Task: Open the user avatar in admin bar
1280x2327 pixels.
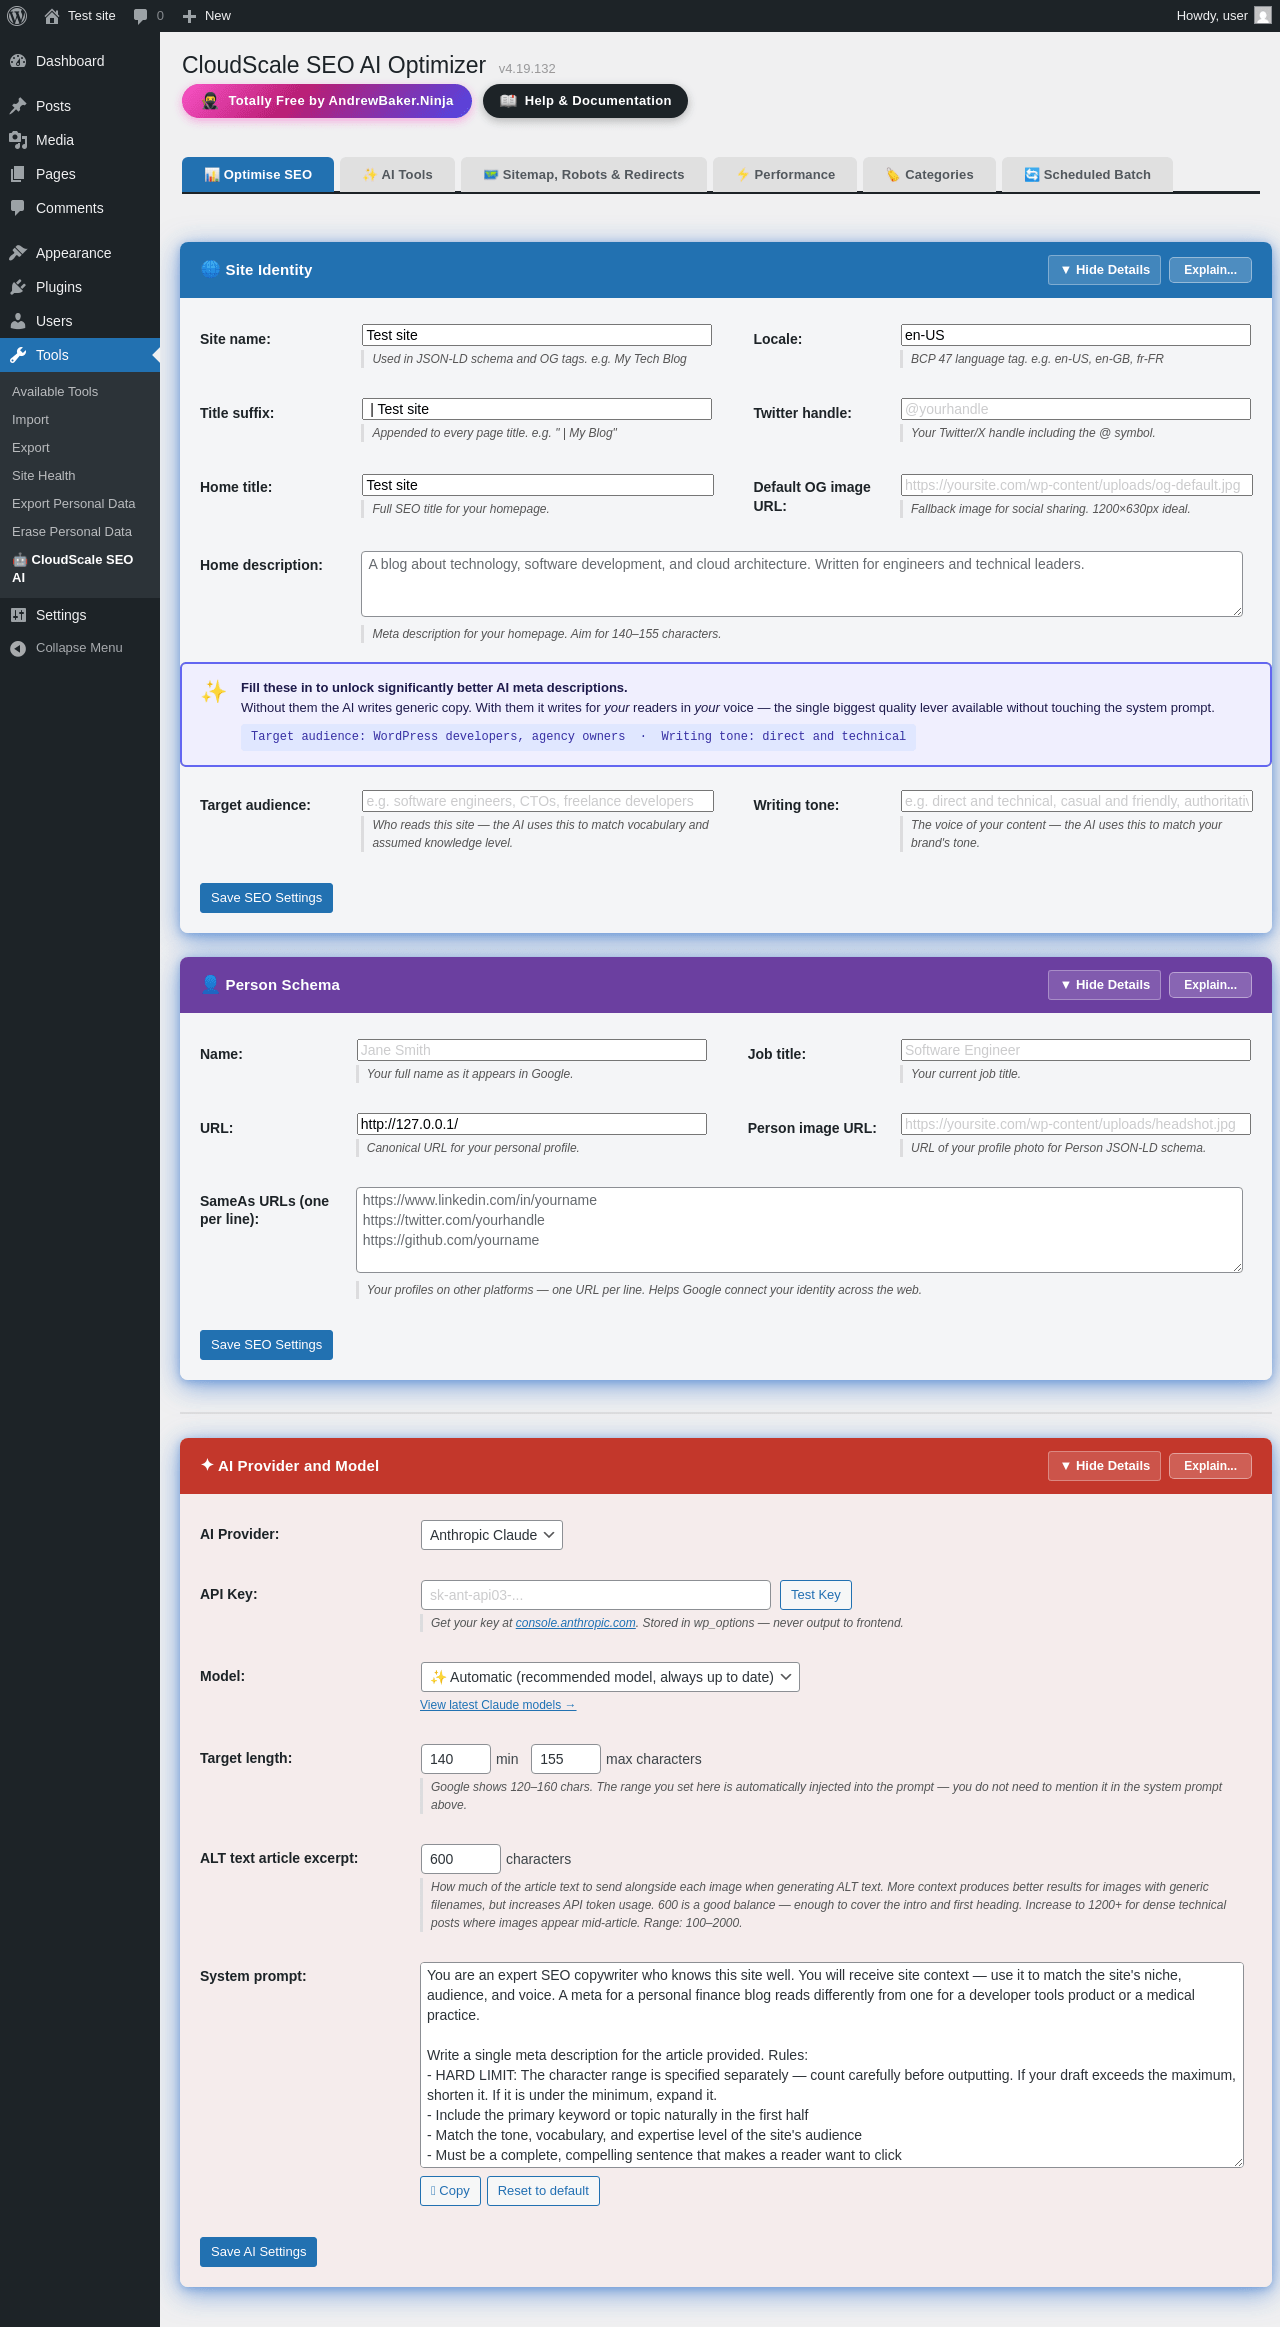Action: pos(1263,16)
